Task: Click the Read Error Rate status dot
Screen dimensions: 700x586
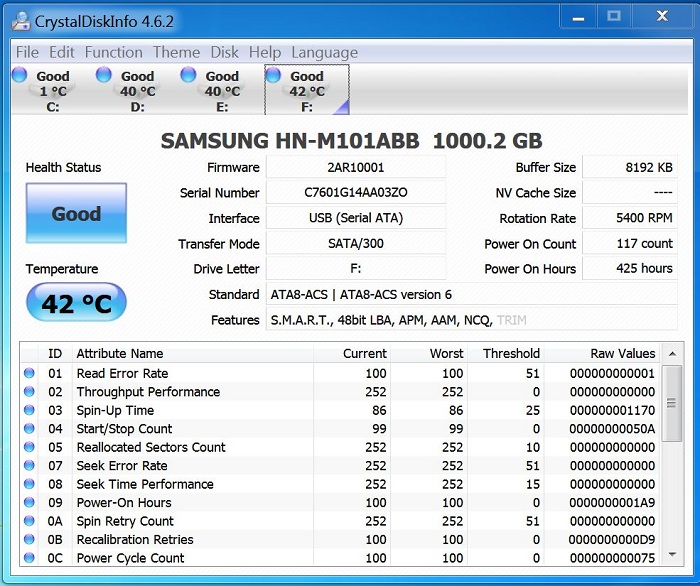Action: pos(29,374)
